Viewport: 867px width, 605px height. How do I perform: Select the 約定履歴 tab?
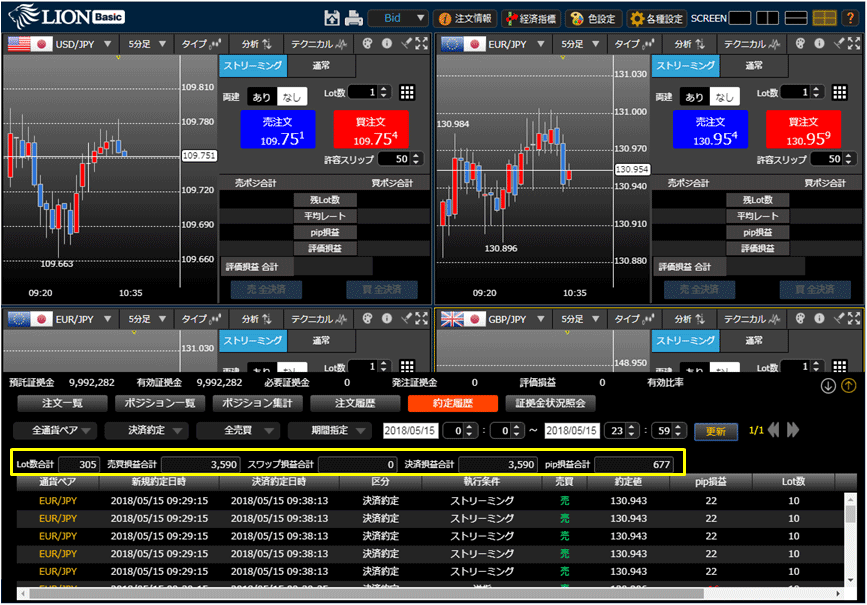tap(453, 403)
